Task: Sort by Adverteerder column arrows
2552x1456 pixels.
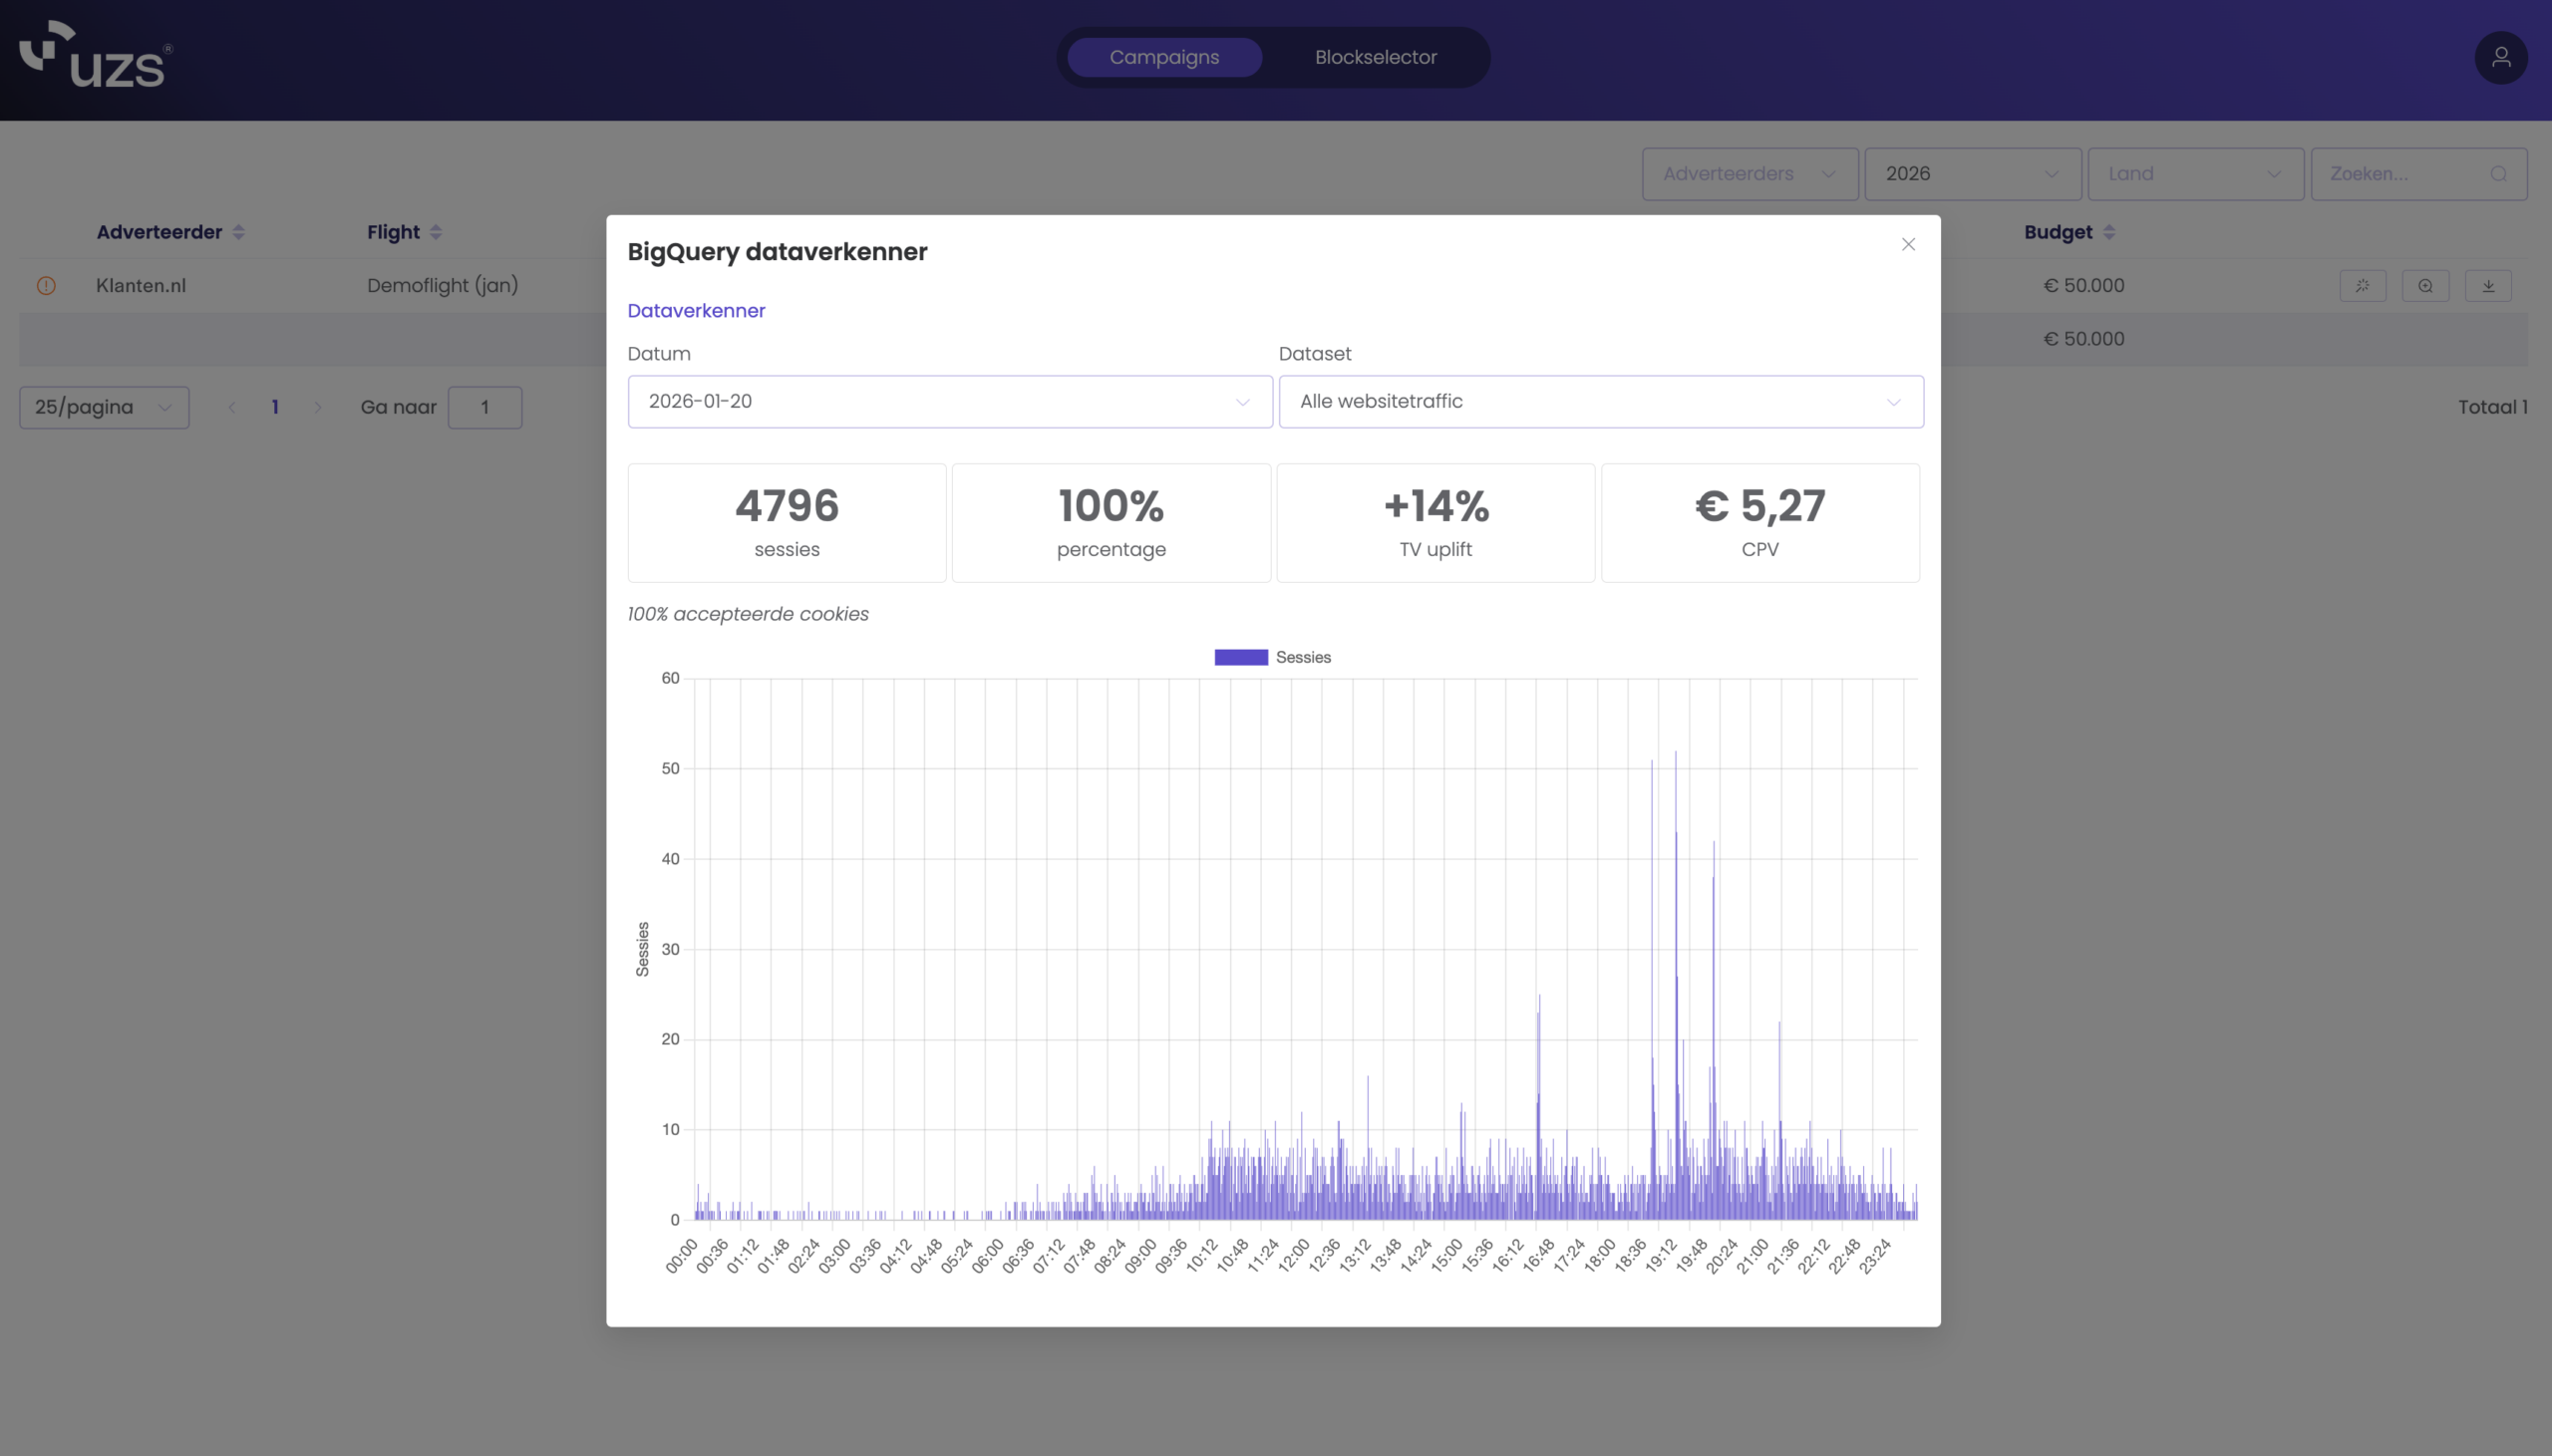Action: pyautogui.click(x=238, y=232)
